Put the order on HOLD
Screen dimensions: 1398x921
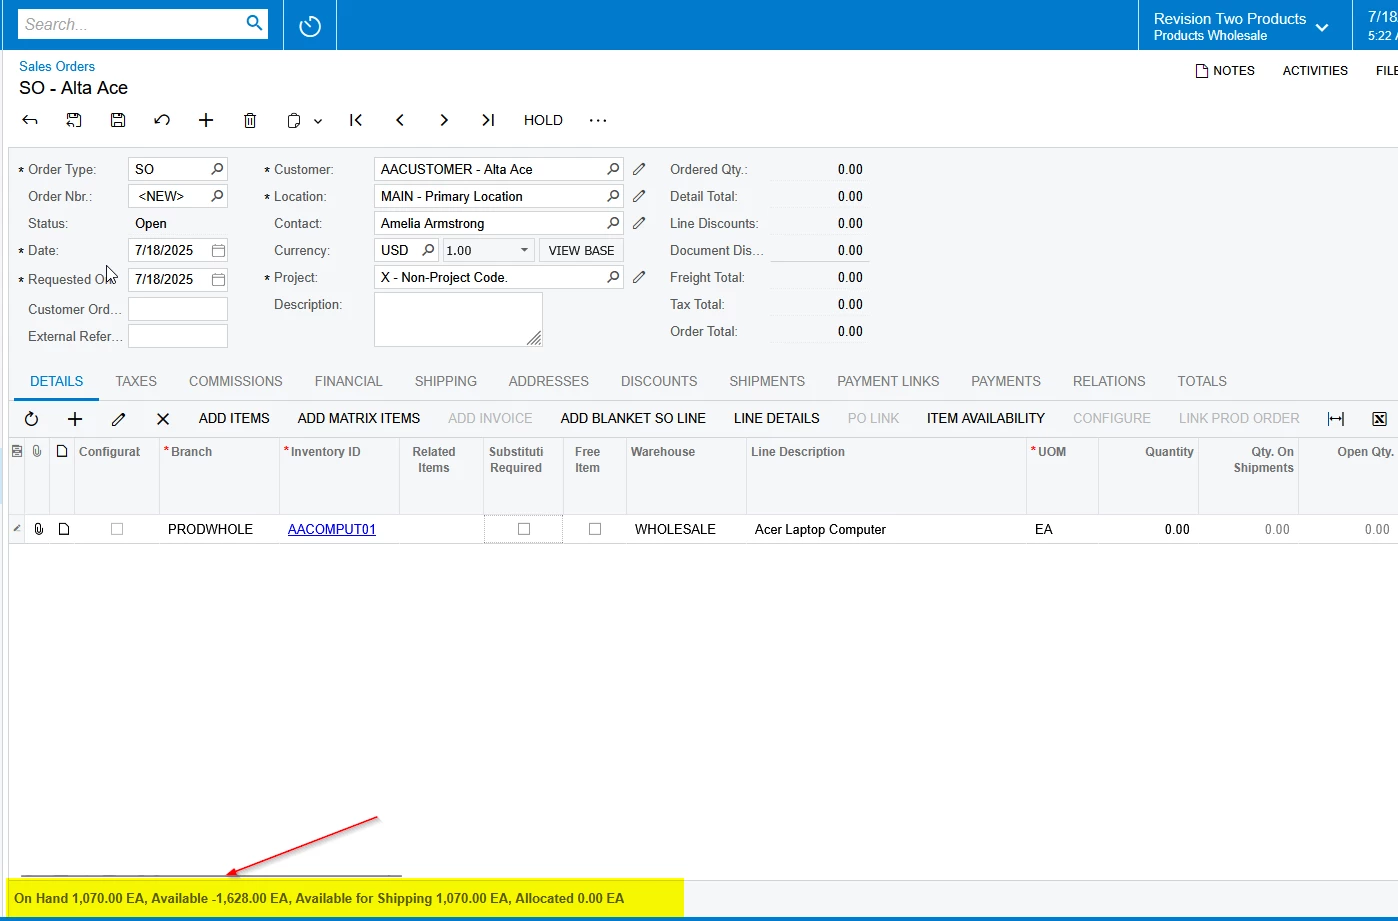click(543, 119)
